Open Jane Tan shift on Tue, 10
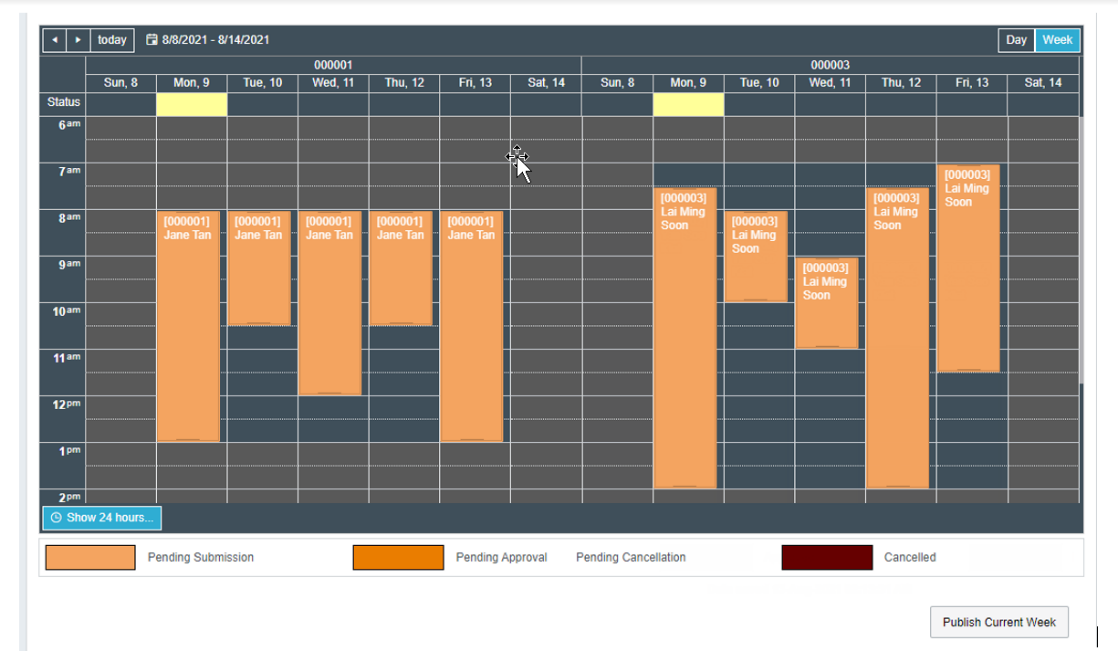 tap(259, 268)
